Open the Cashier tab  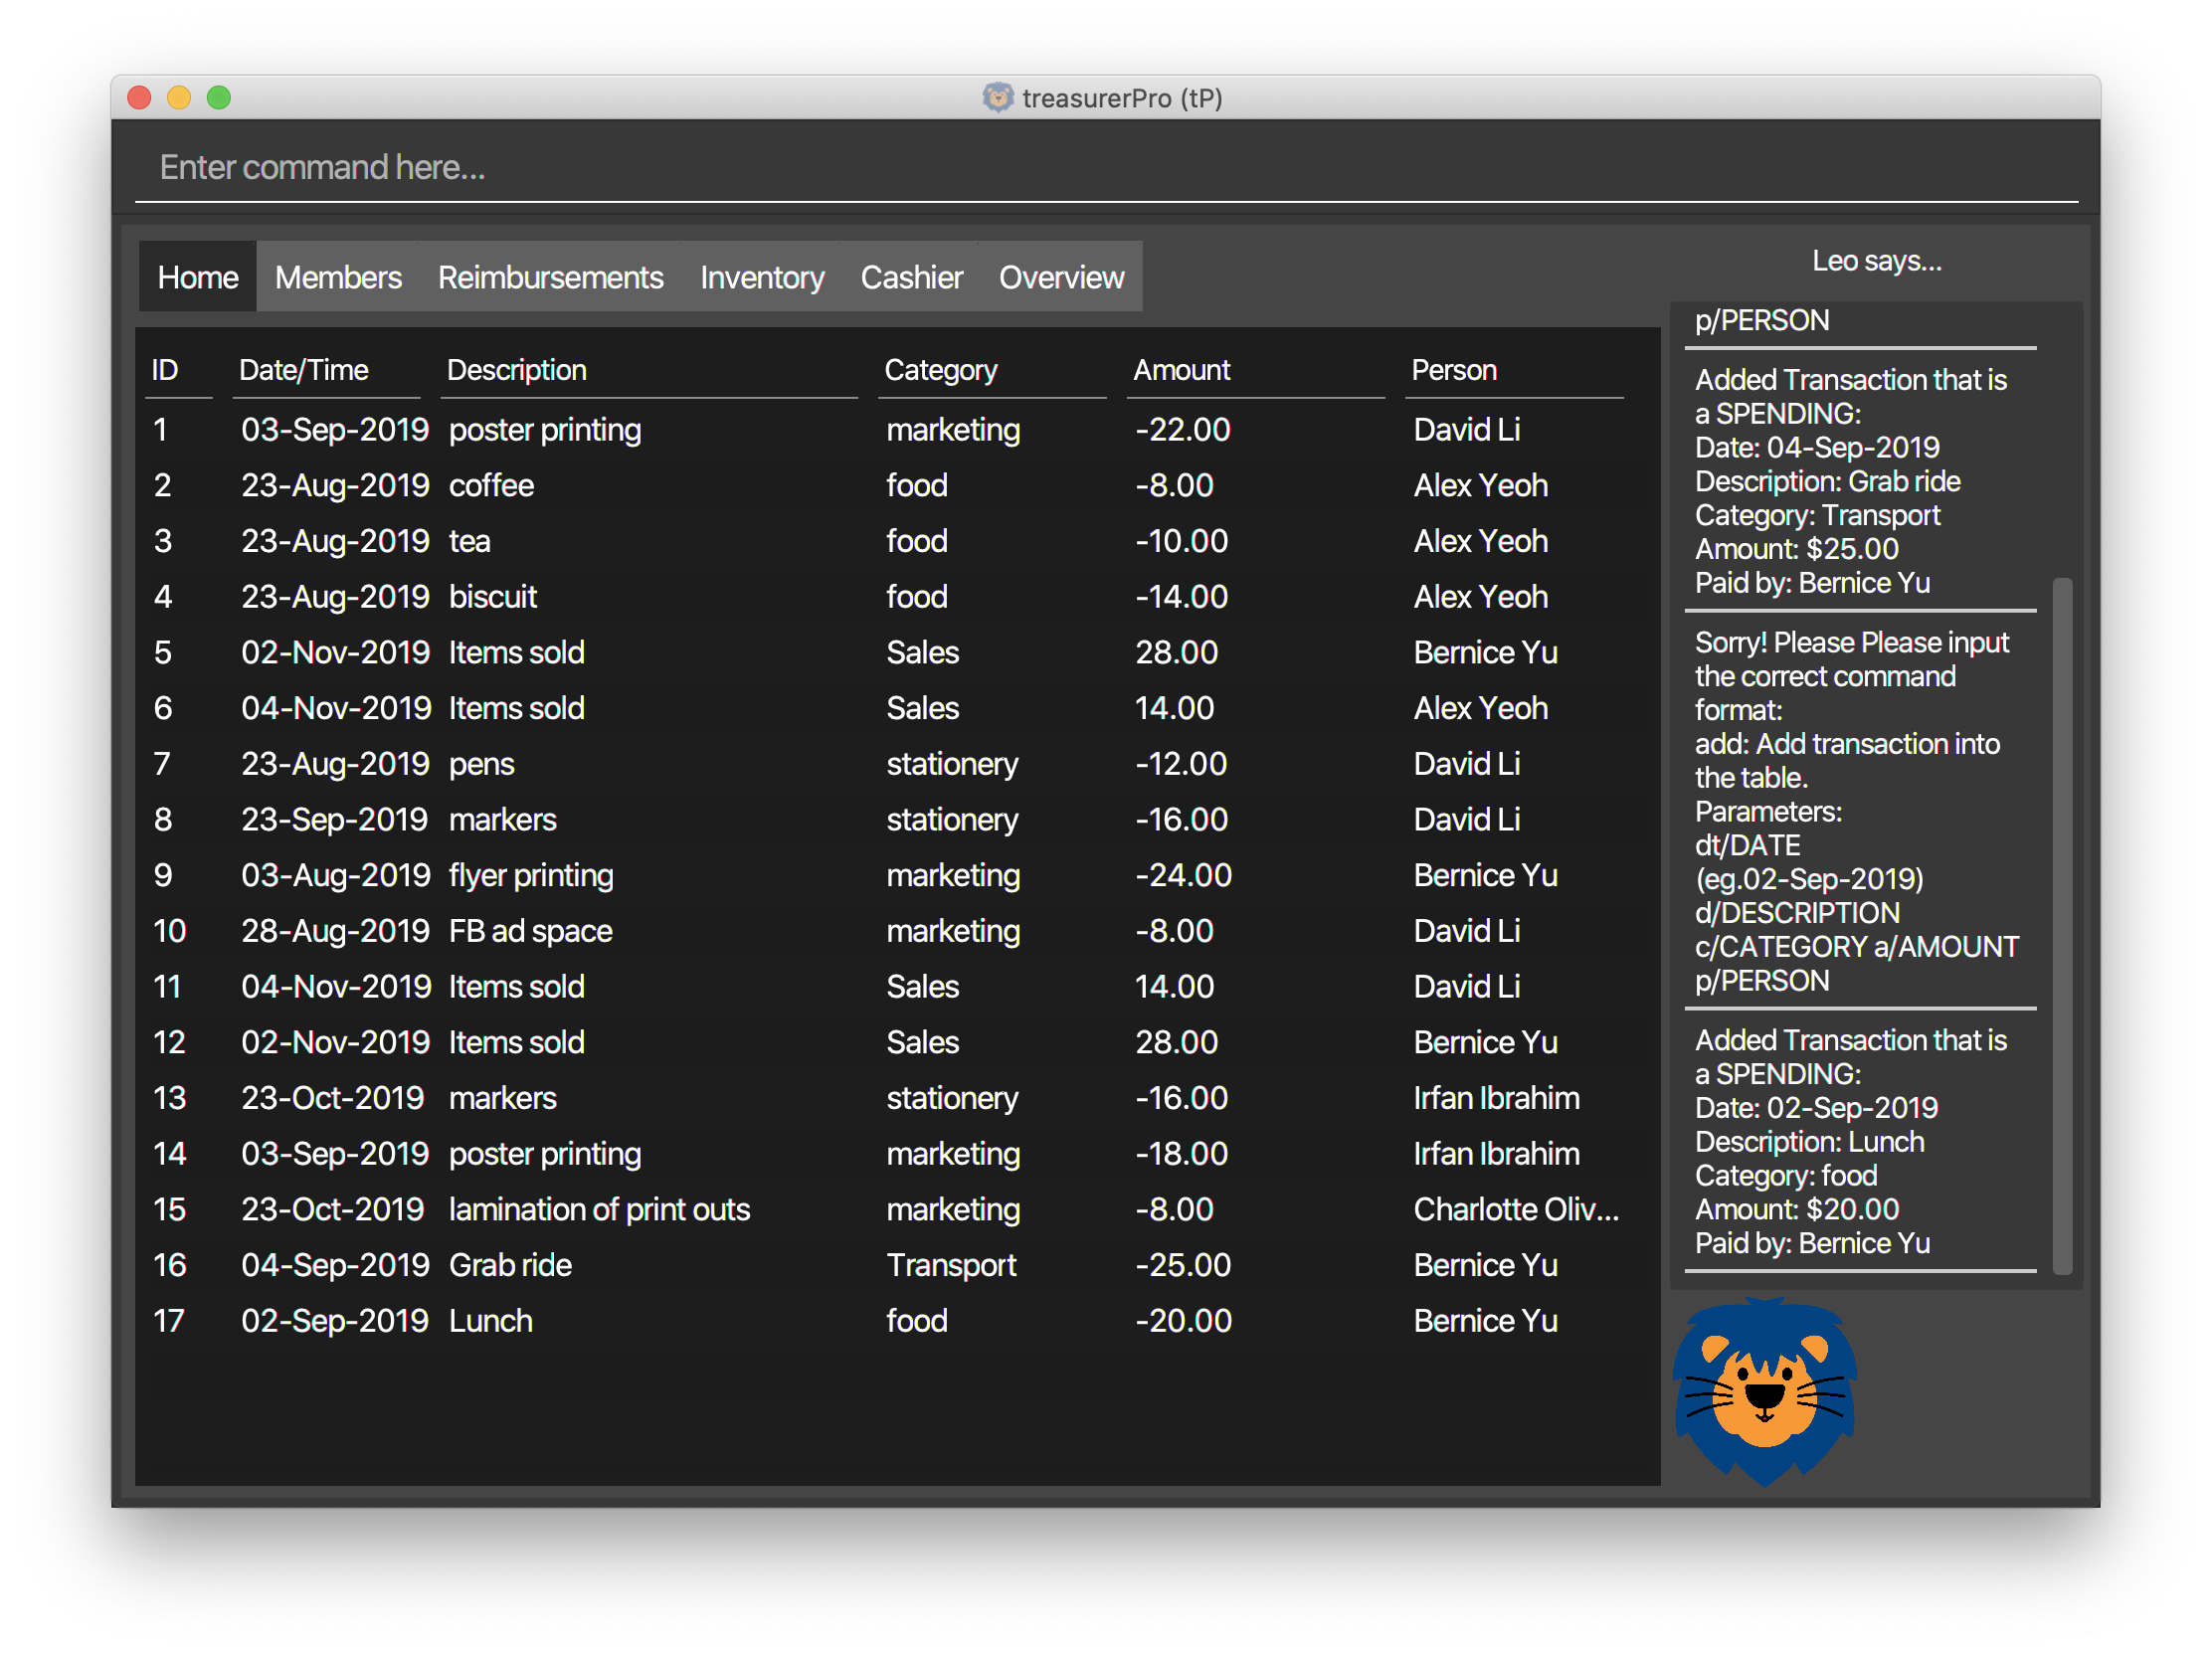(x=911, y=277)
